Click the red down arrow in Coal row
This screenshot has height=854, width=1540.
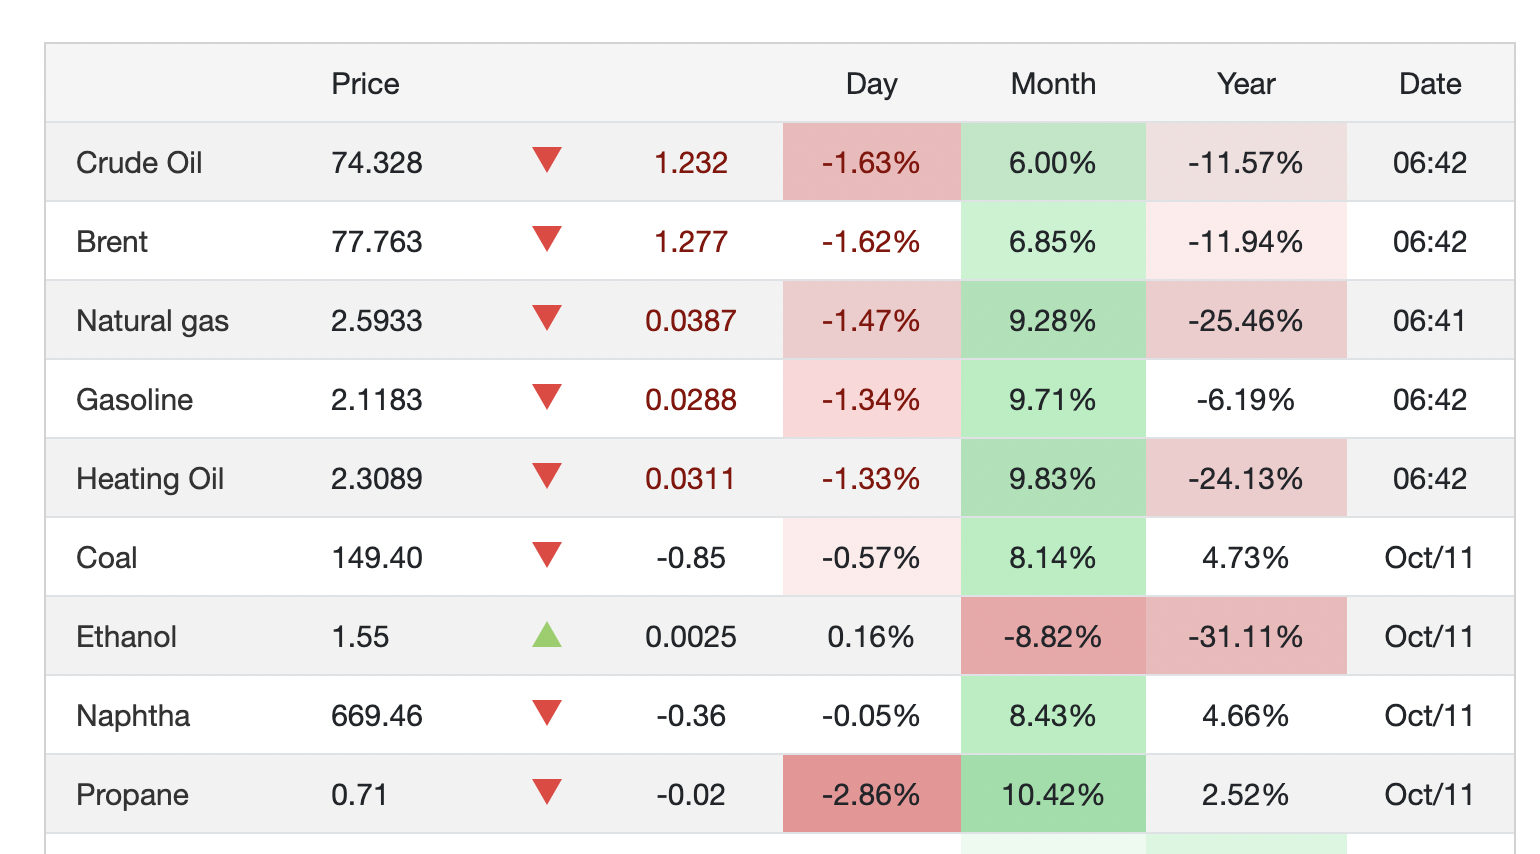[x=547, y=555]
